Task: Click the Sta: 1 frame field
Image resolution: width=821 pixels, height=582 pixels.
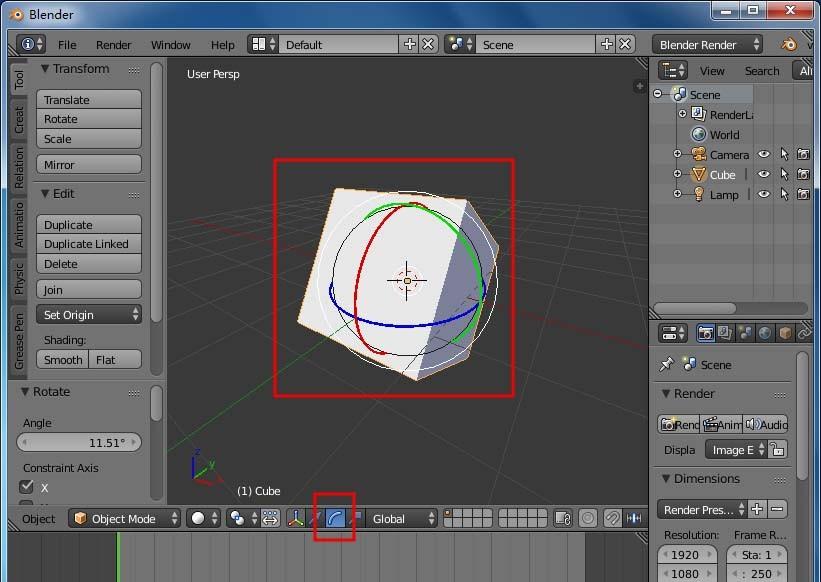Action: [x=756, y=554]
